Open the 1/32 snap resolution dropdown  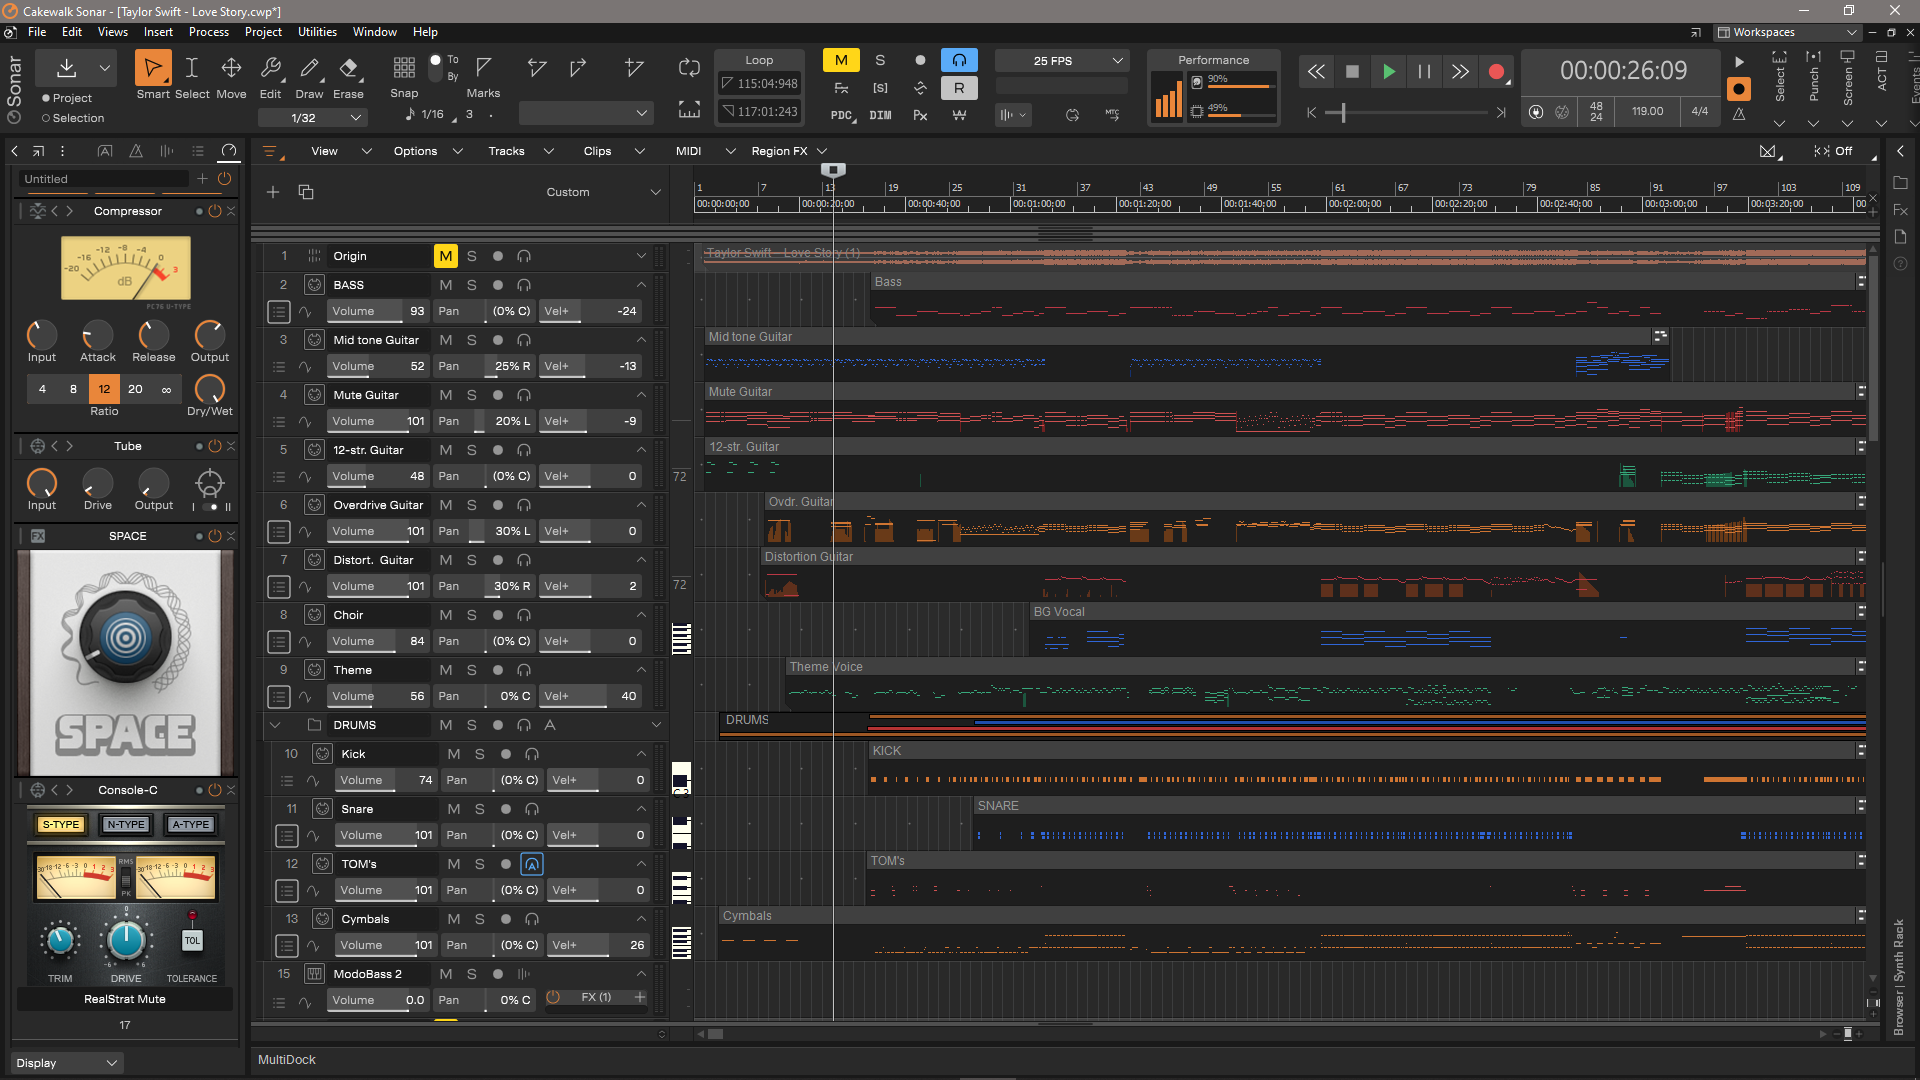pyautogui.click(x=313, y=118)
